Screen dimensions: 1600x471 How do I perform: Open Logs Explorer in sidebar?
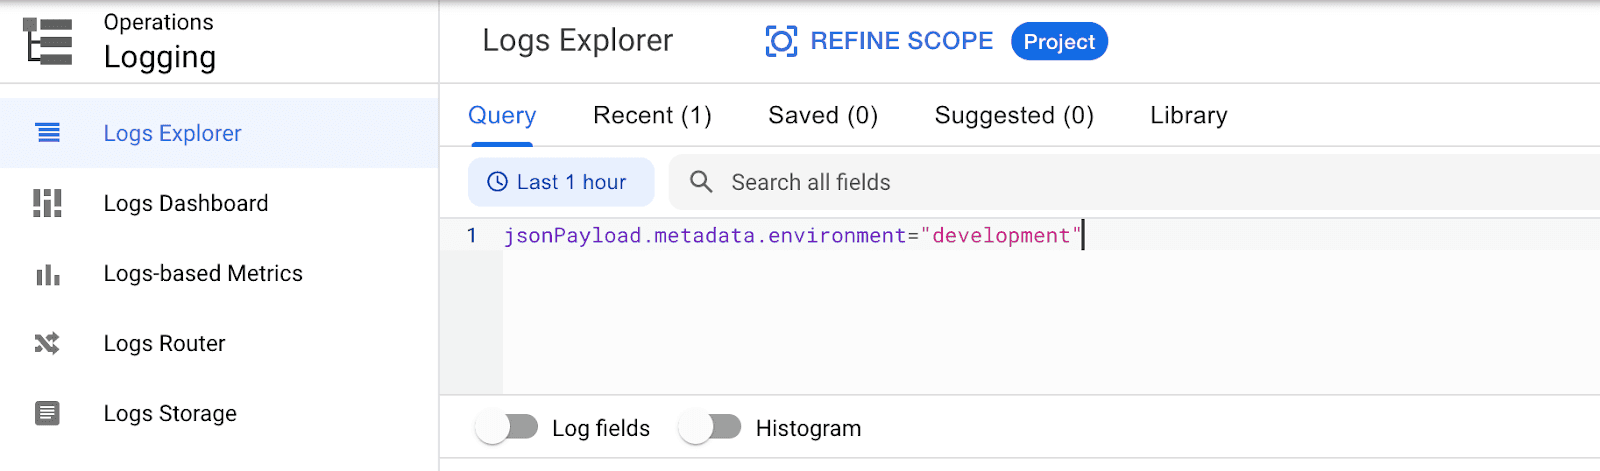219,133
